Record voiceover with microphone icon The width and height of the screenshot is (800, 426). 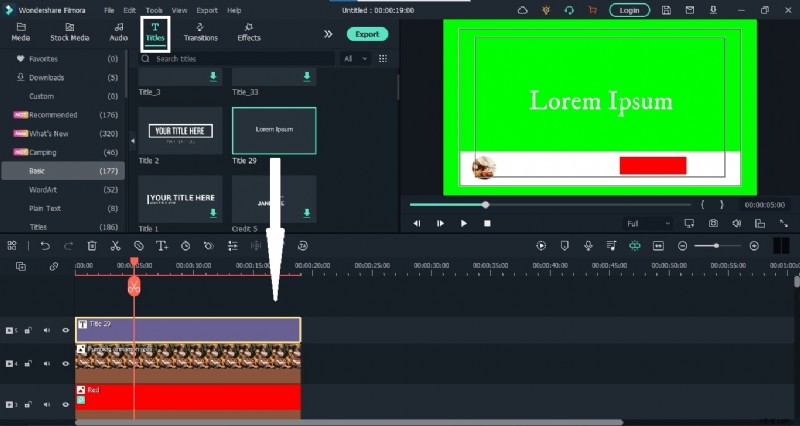click(x=588, y=246)
